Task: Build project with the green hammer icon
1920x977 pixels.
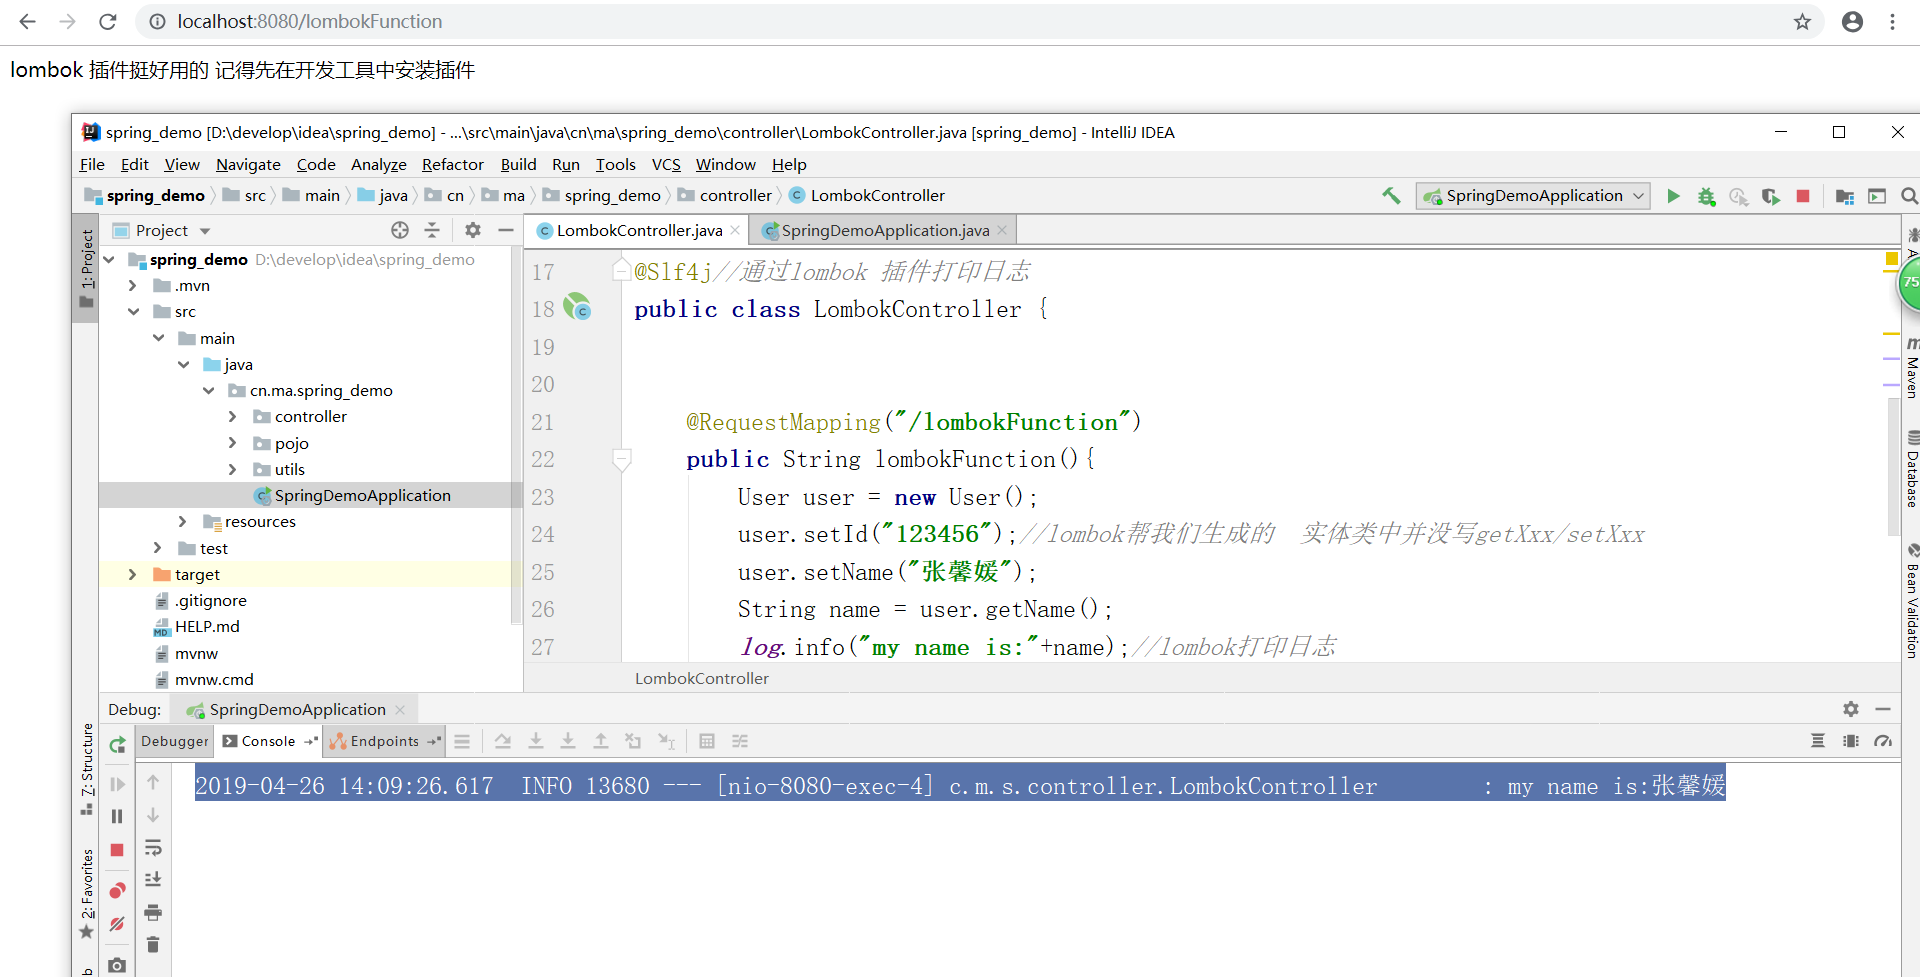Action: [1391, 196]
